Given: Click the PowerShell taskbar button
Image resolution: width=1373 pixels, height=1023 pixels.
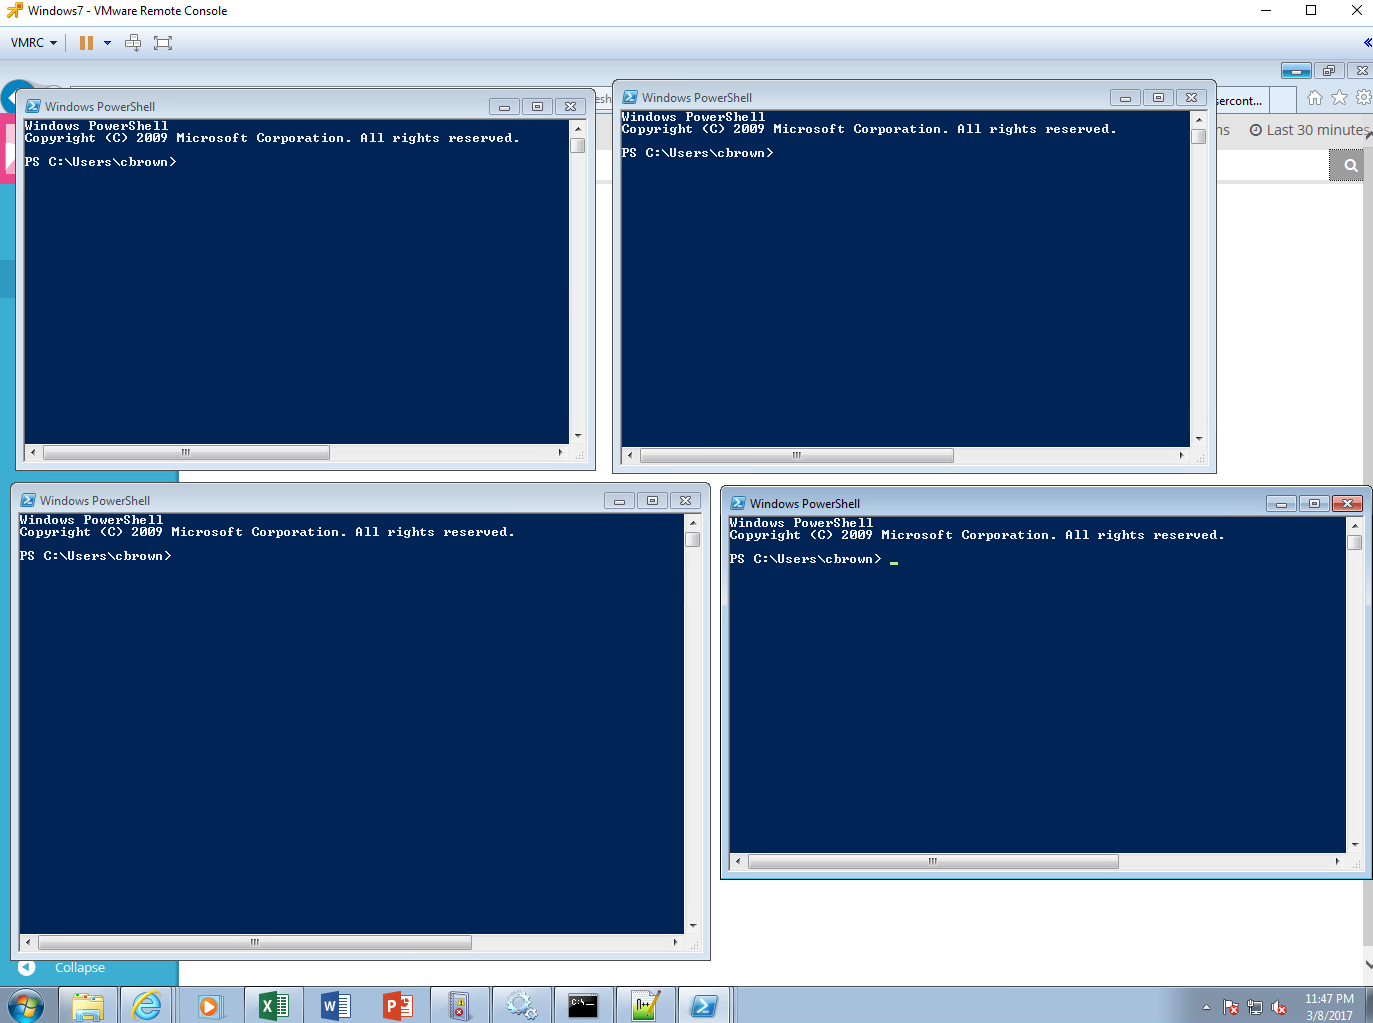Looking at the screenshot, I should click(704, 1006).
